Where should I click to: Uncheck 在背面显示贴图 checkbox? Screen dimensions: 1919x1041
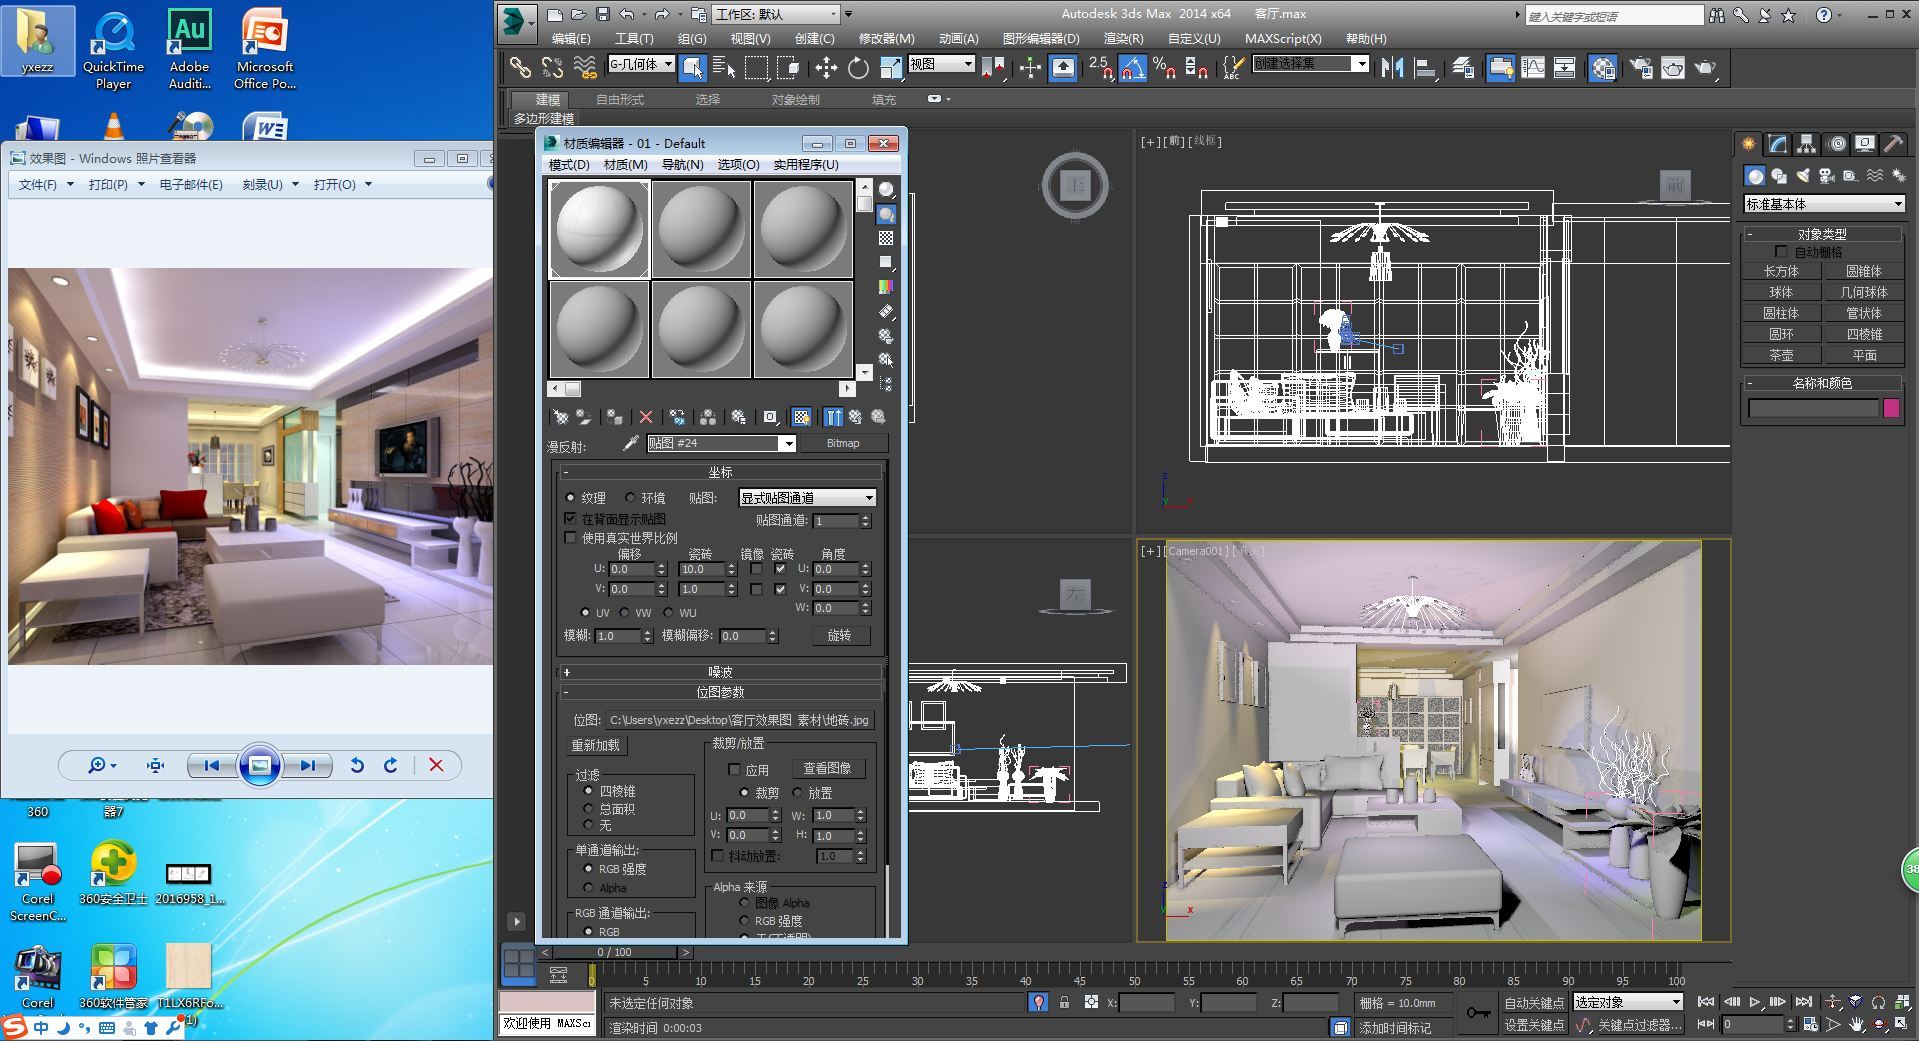571,519
